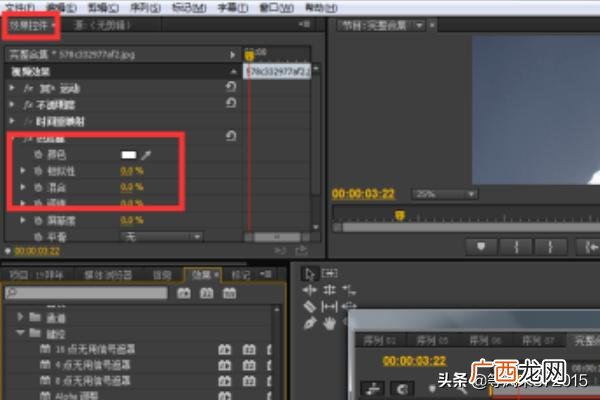Select the Pen tool
600x400 pixels.
[x=310, y=323]
